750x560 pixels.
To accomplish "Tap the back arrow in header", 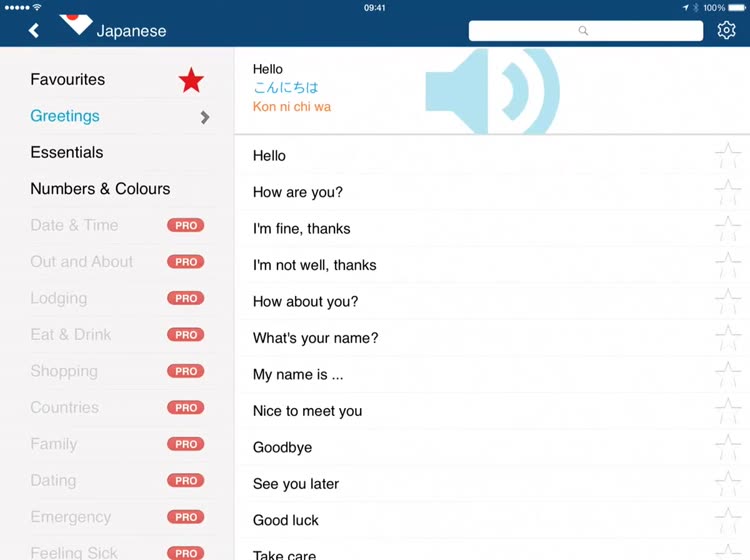I will (x=33, y=31).
